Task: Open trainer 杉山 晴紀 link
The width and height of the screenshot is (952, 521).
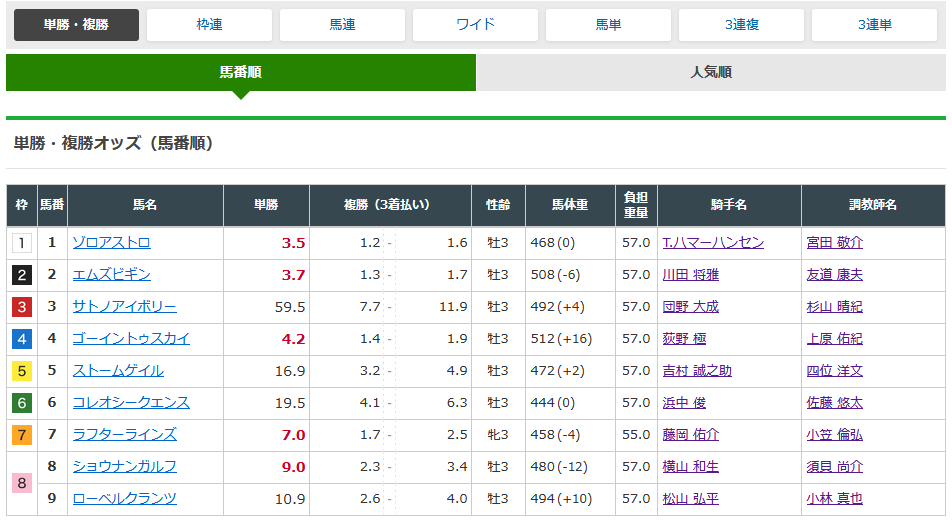Action: tap(835, 307)
